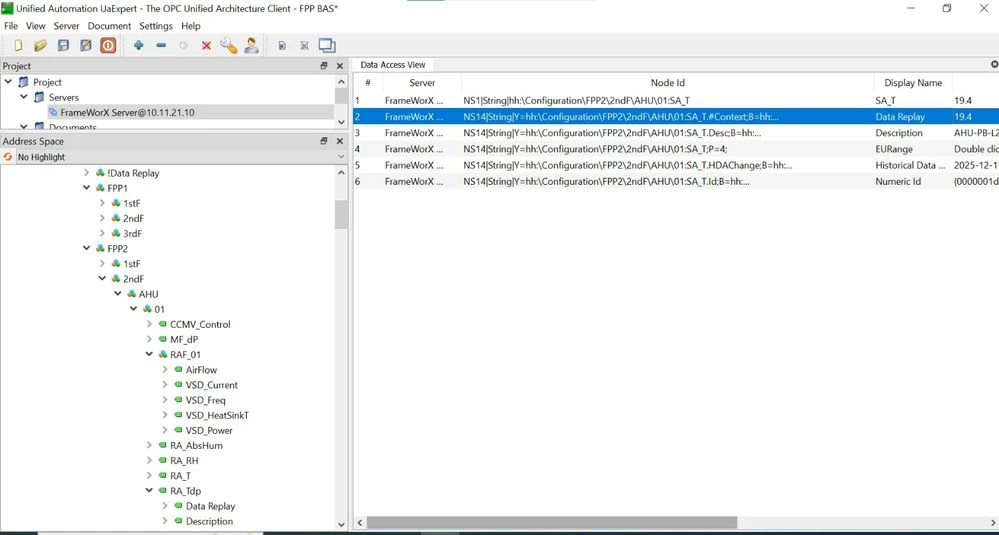Close the Address Space panel
Screen dimensions: 999x535
340,141
